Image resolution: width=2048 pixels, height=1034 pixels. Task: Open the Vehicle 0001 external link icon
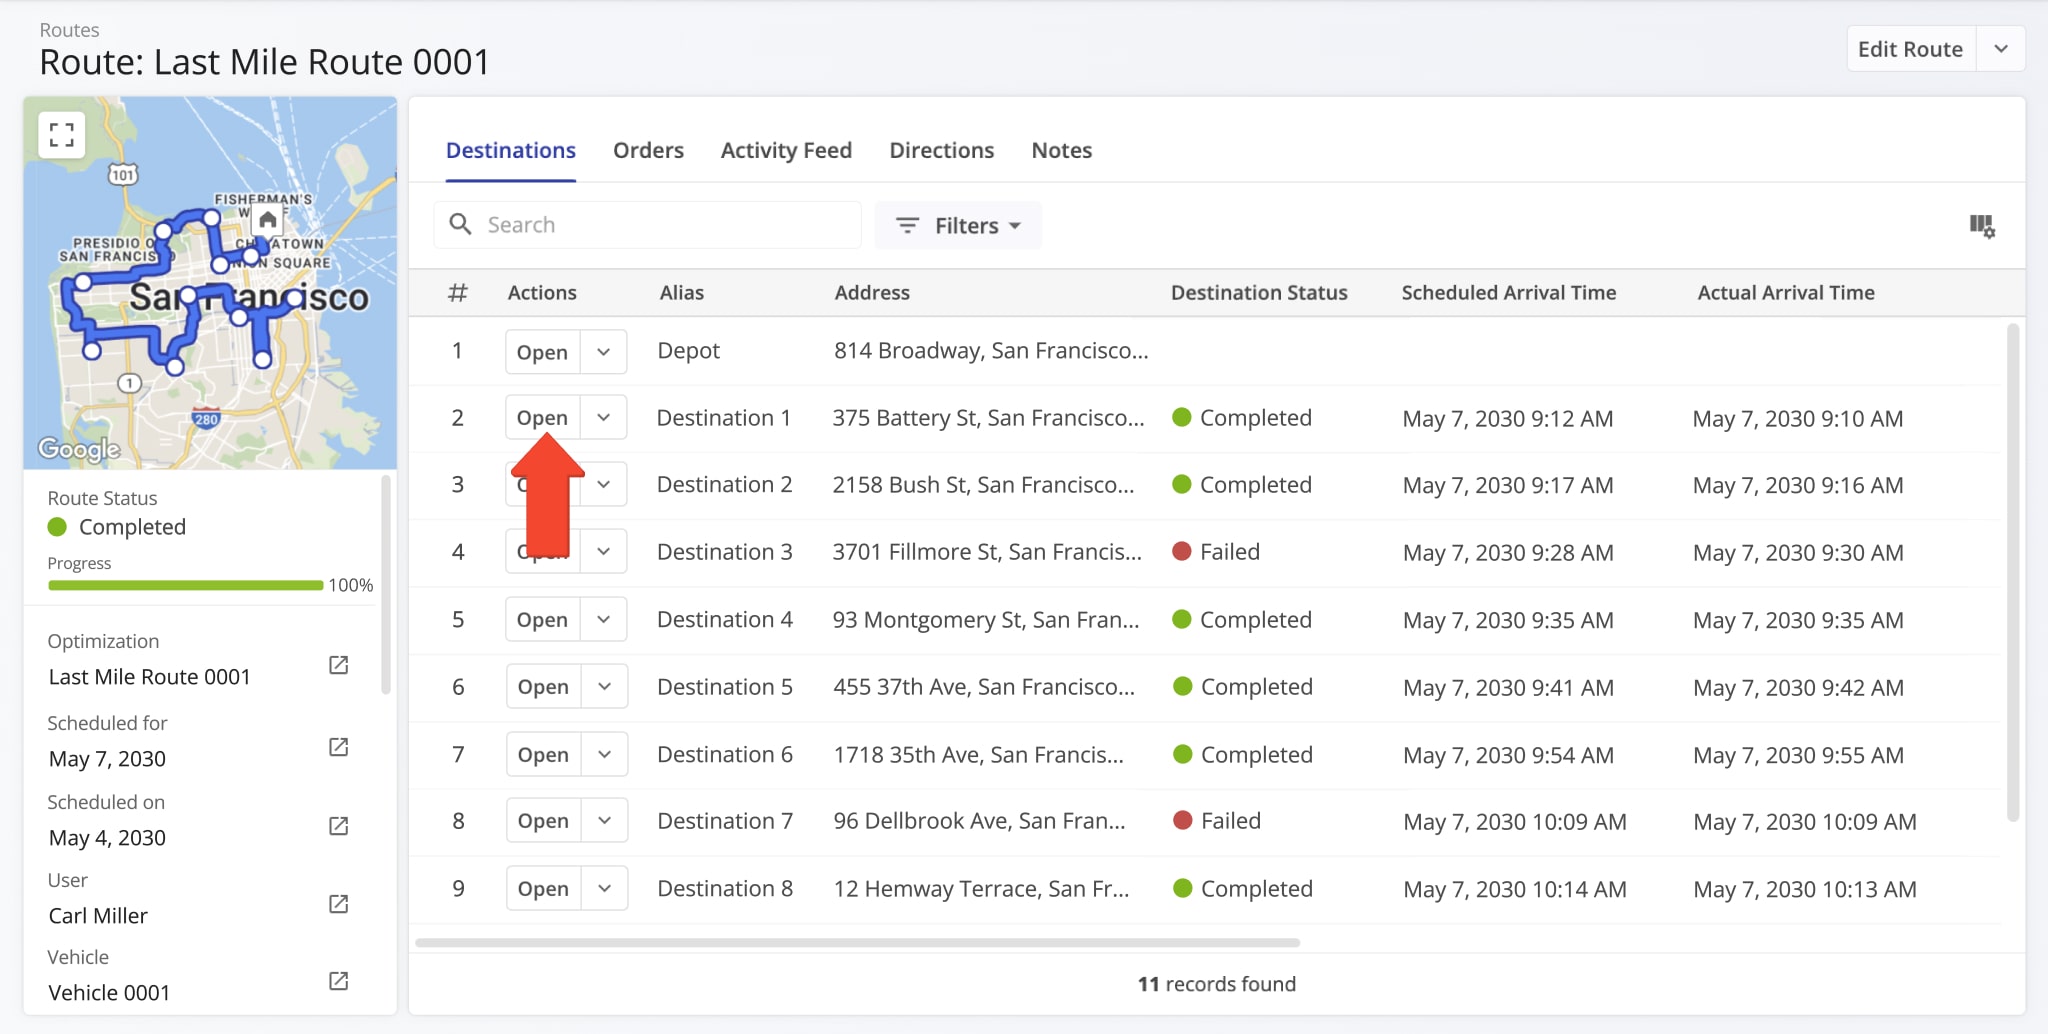[339, 982]
